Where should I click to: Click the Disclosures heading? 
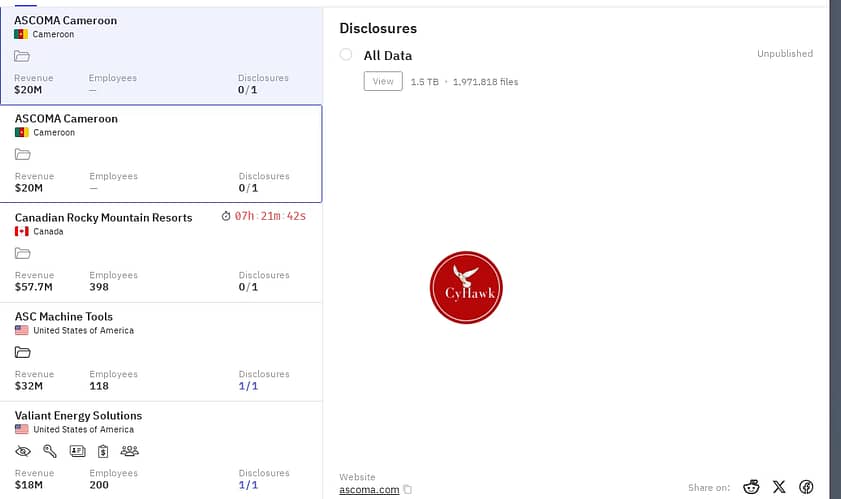pos(378,28)
